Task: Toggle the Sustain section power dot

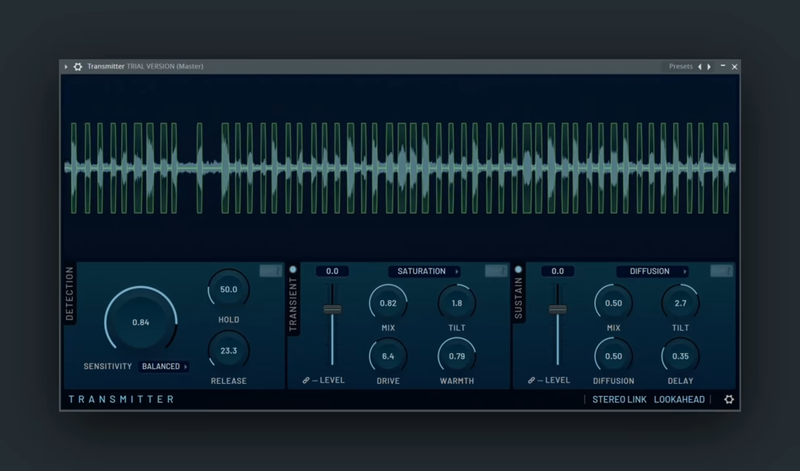Action: coord(518,269)
